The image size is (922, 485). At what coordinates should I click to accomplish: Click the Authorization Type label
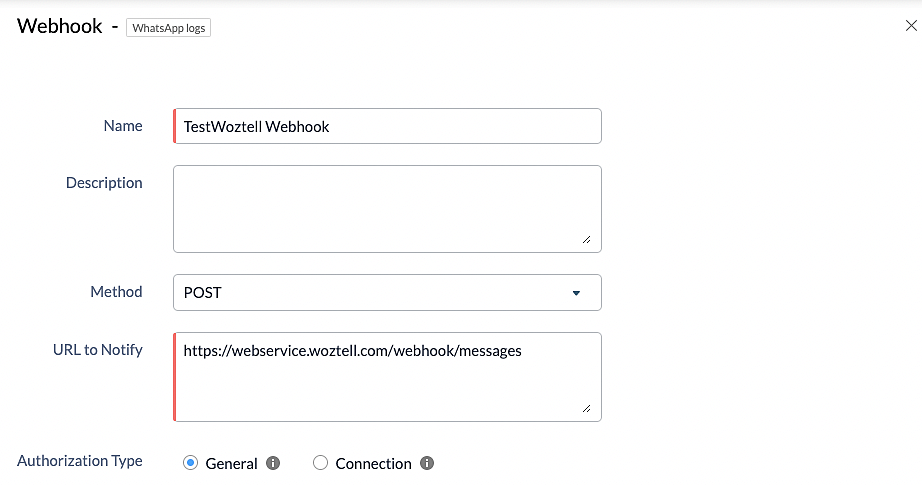pos(80,461)
